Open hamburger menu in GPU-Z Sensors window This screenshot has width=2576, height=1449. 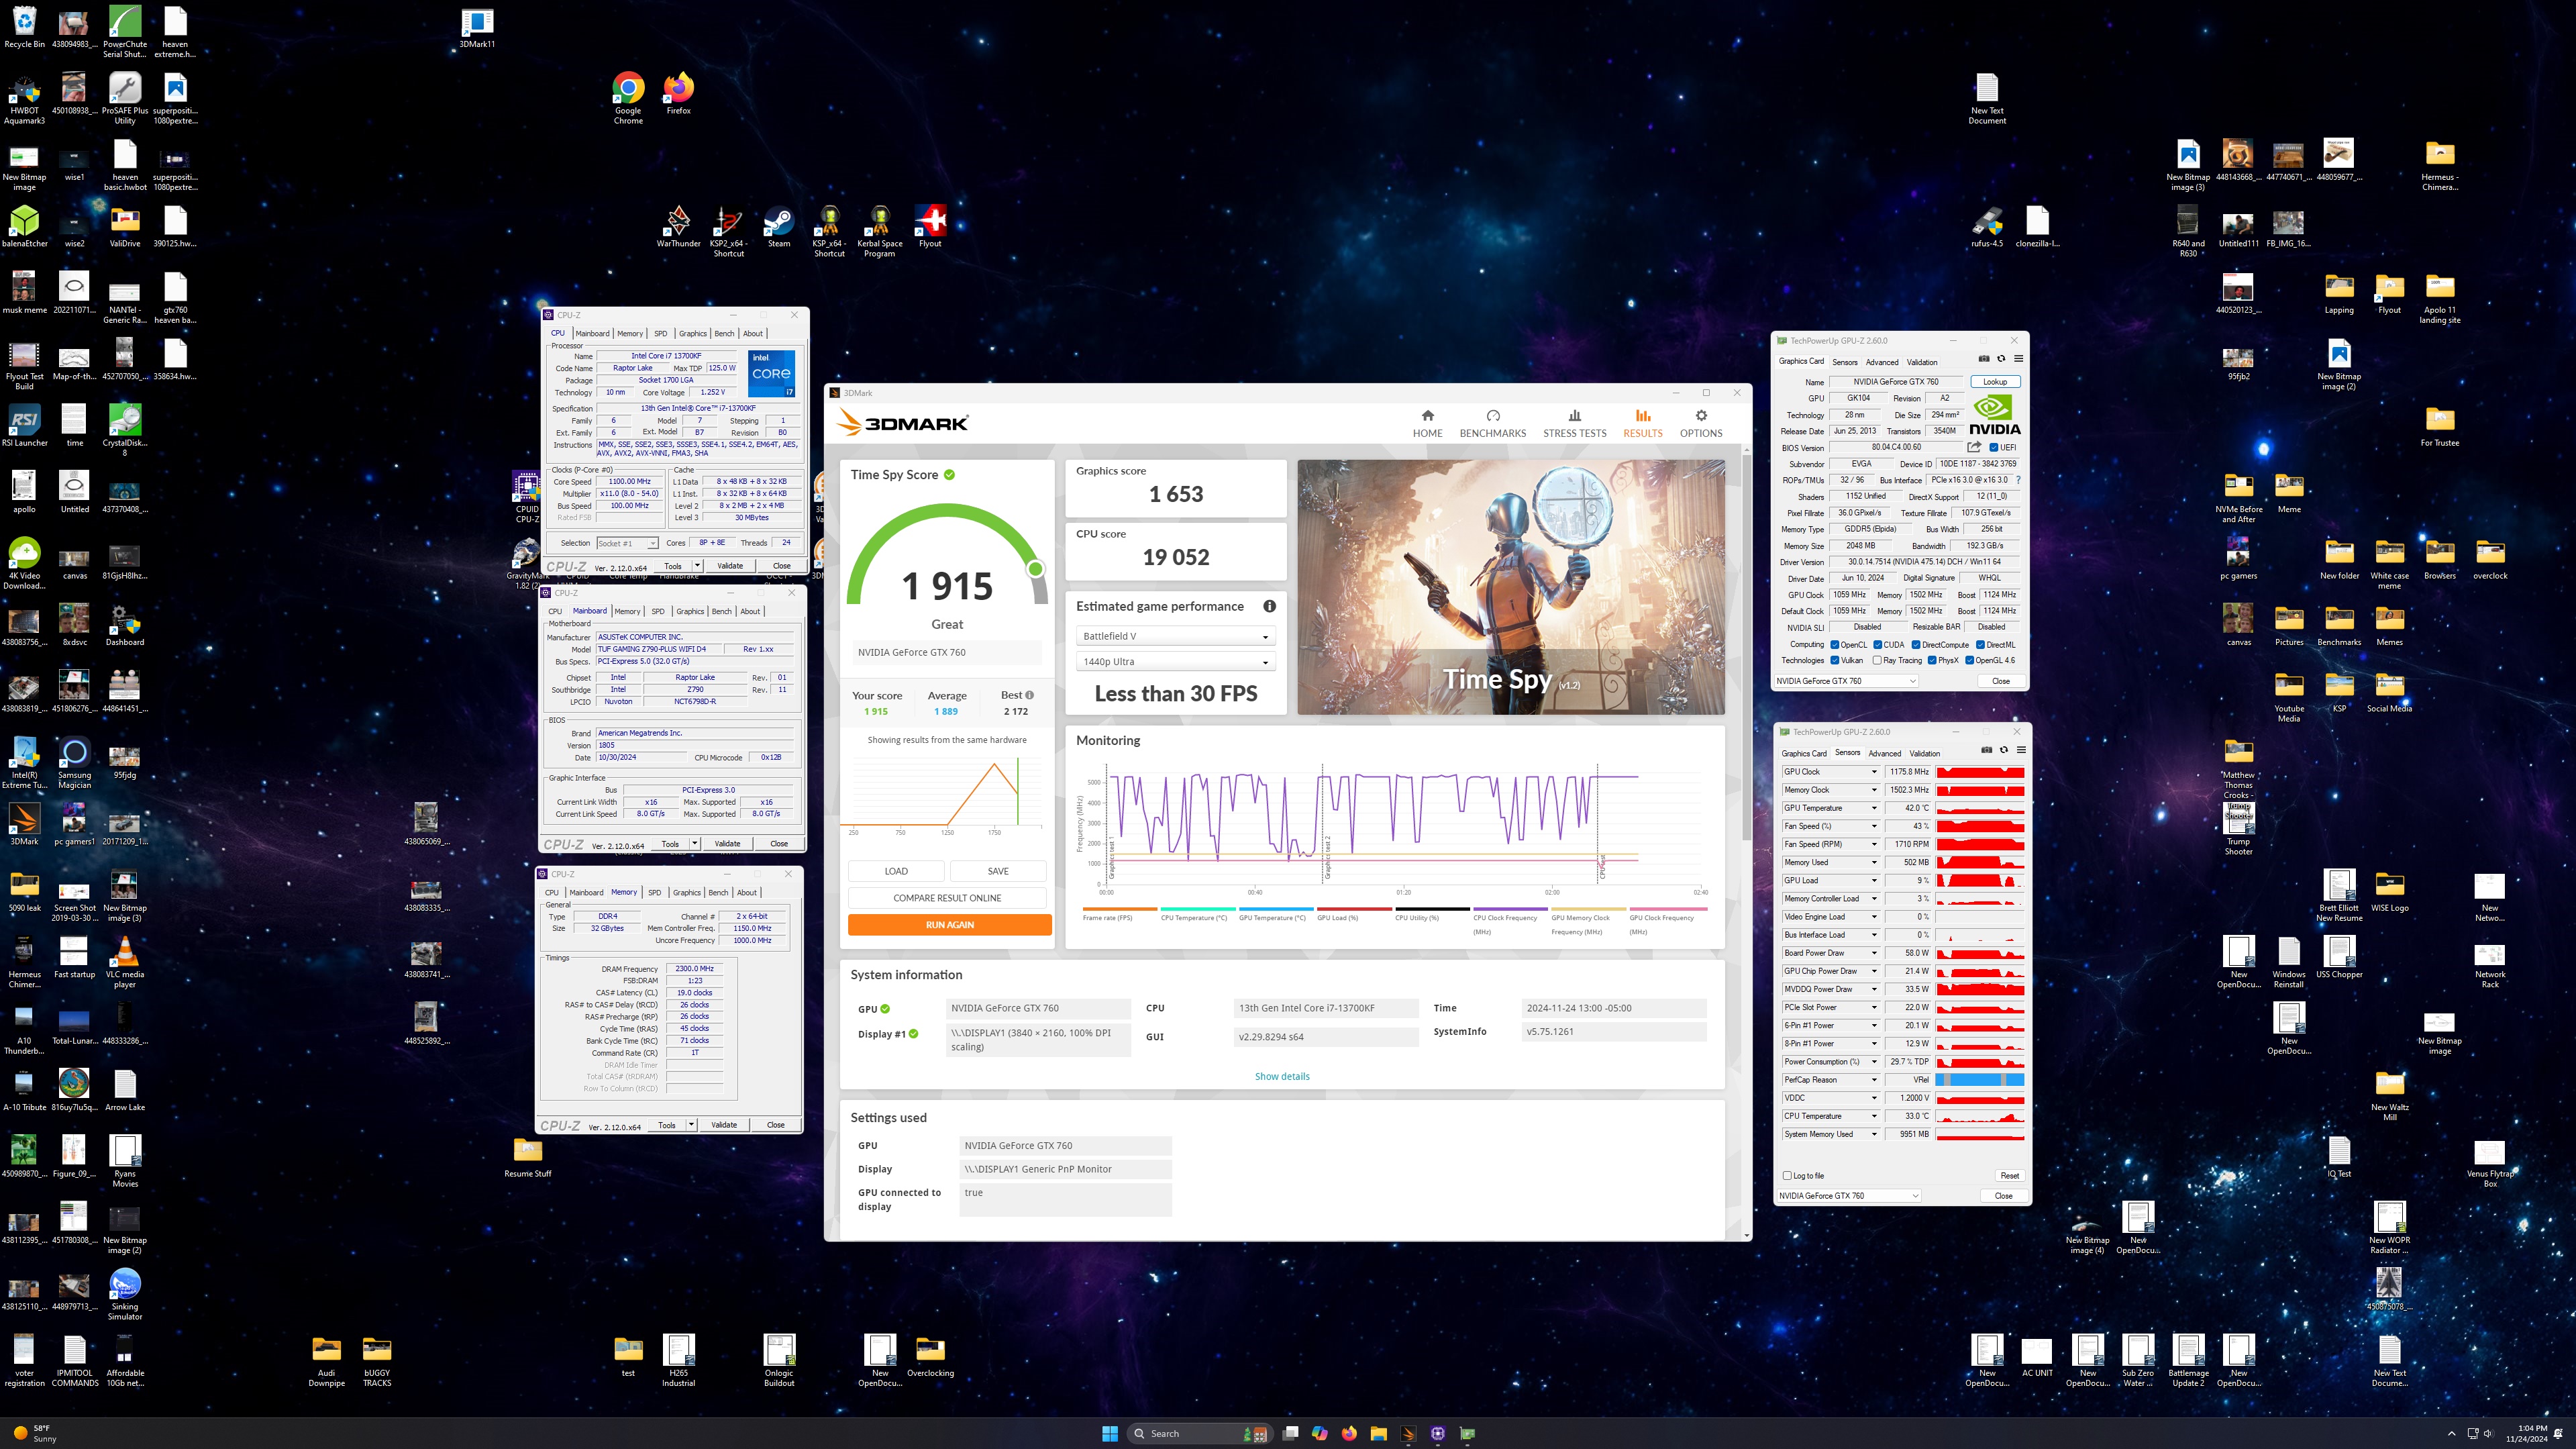pyautogui.click(x=2021, y=750)
